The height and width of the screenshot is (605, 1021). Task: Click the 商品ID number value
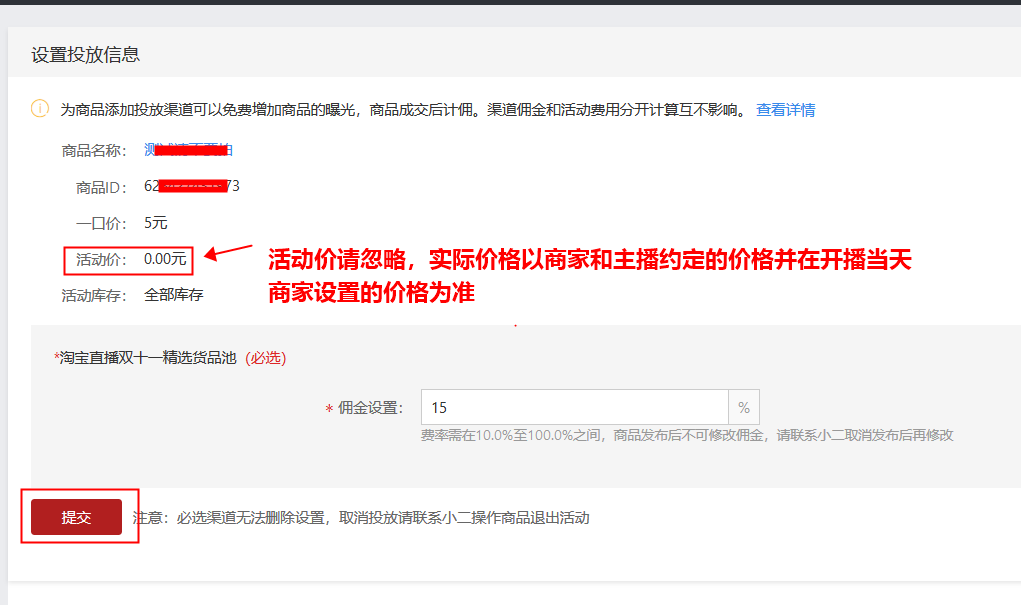pos(191,186)
